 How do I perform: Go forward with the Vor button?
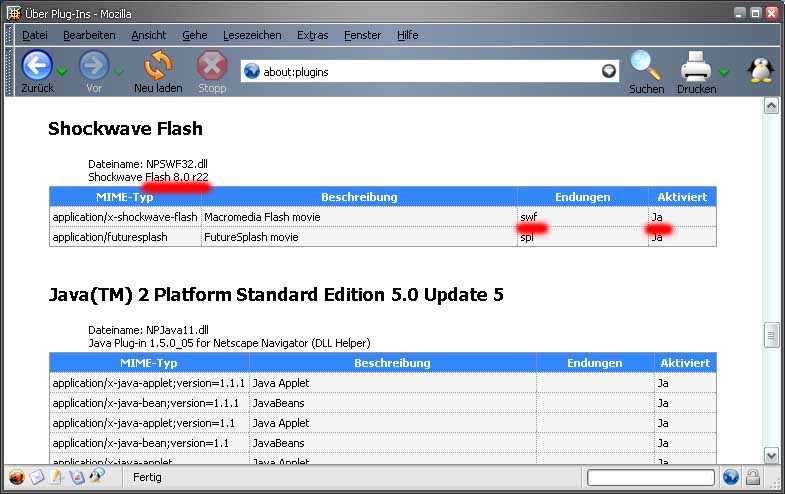tap(94, 71)
